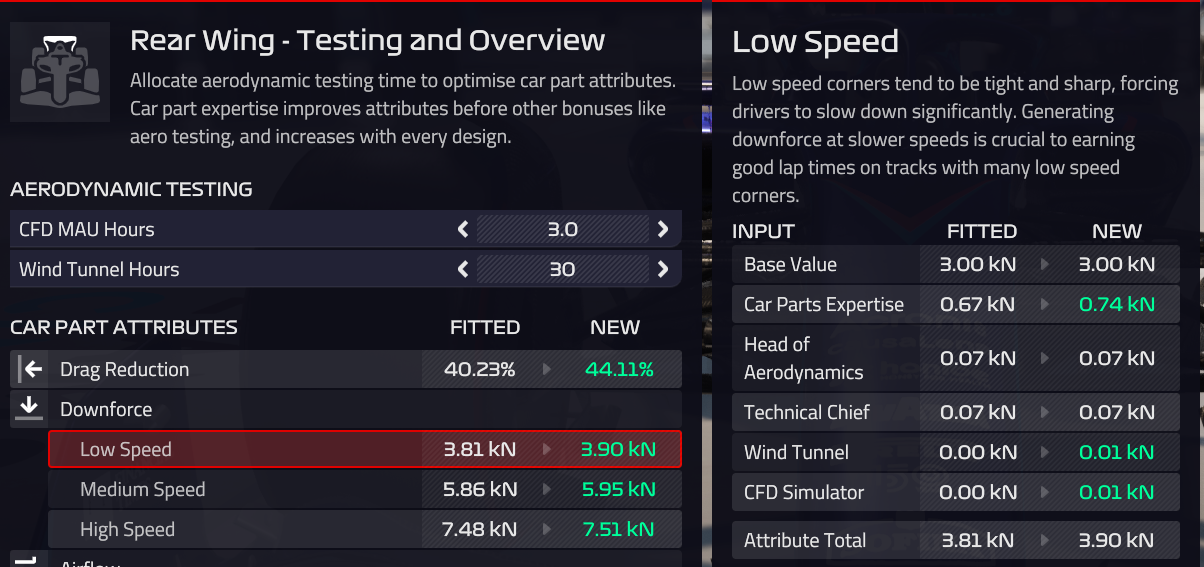Screen dimensions: 1204x567
Task: Decrease Wind Tunnel Hours with left arrow
Action: 462,270
